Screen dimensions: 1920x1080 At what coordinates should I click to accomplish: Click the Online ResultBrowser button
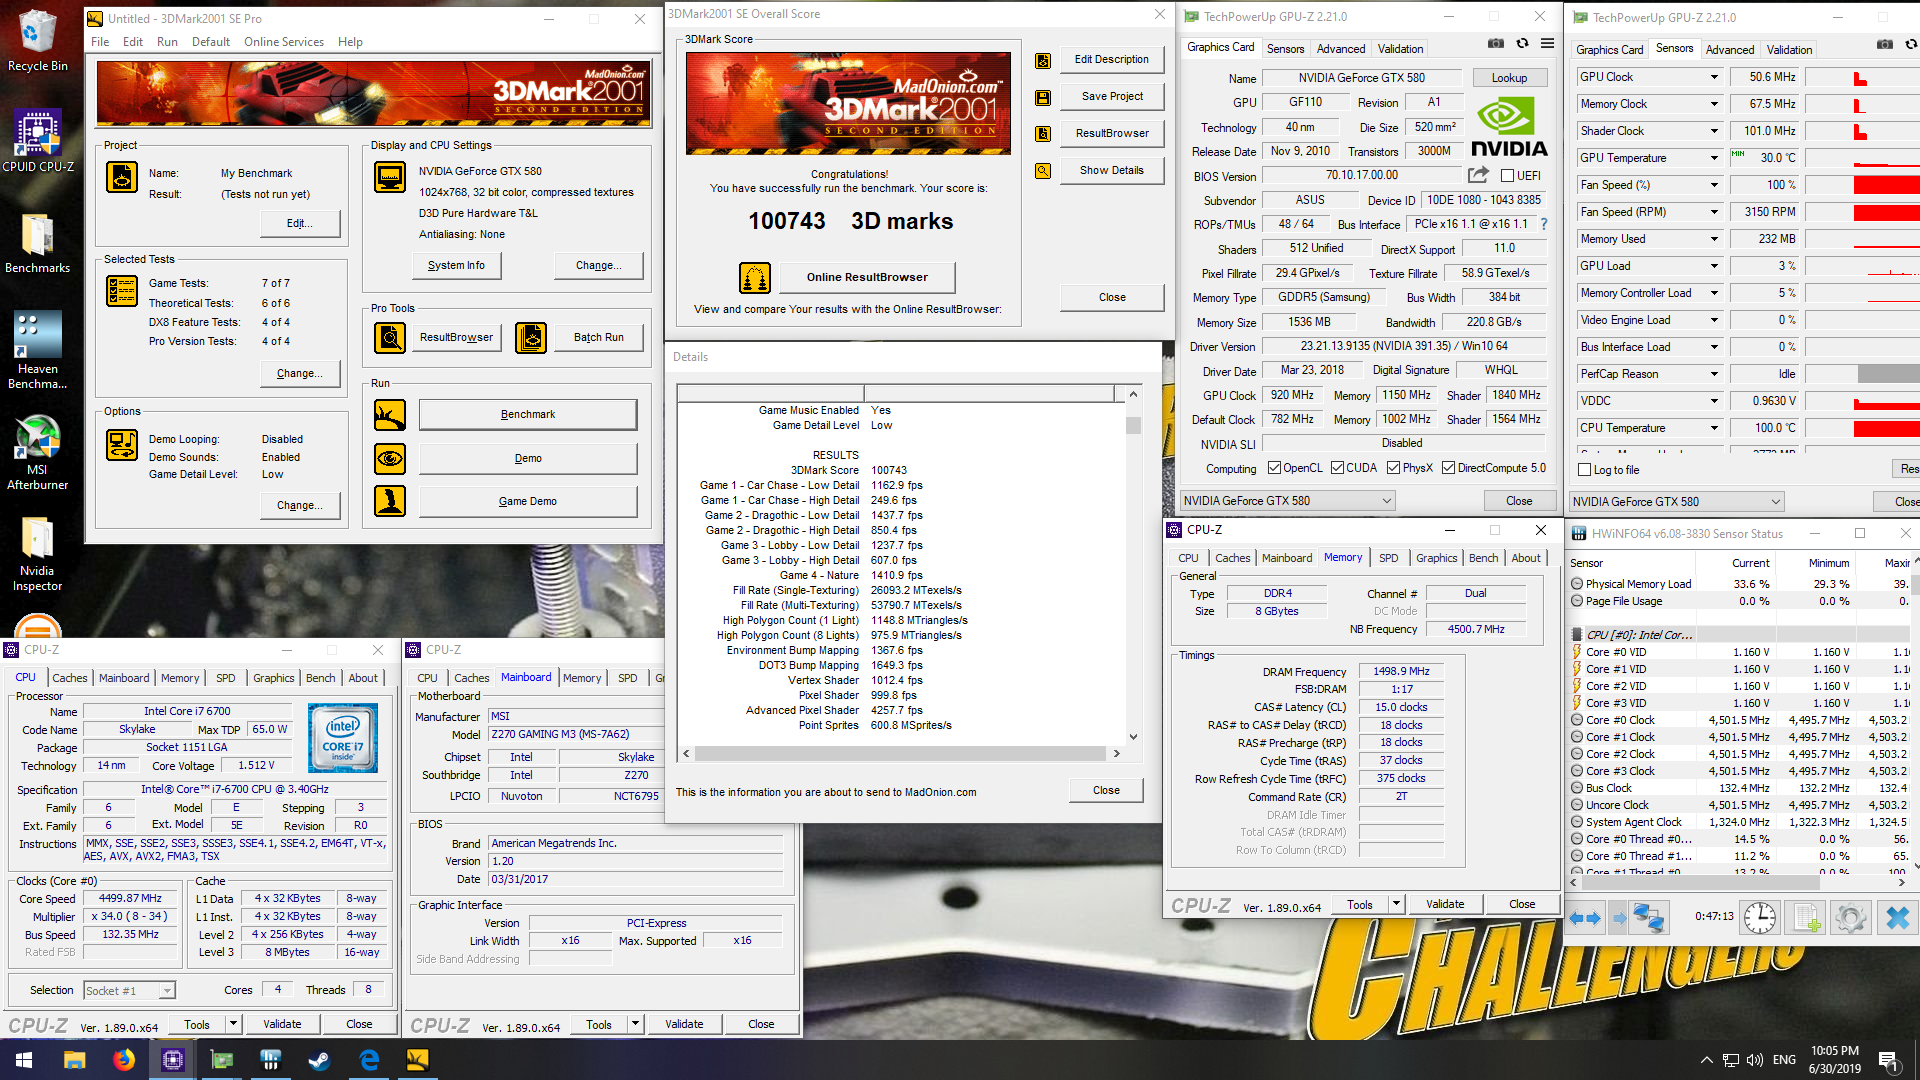pyautogui.click(x=867, y=278)
